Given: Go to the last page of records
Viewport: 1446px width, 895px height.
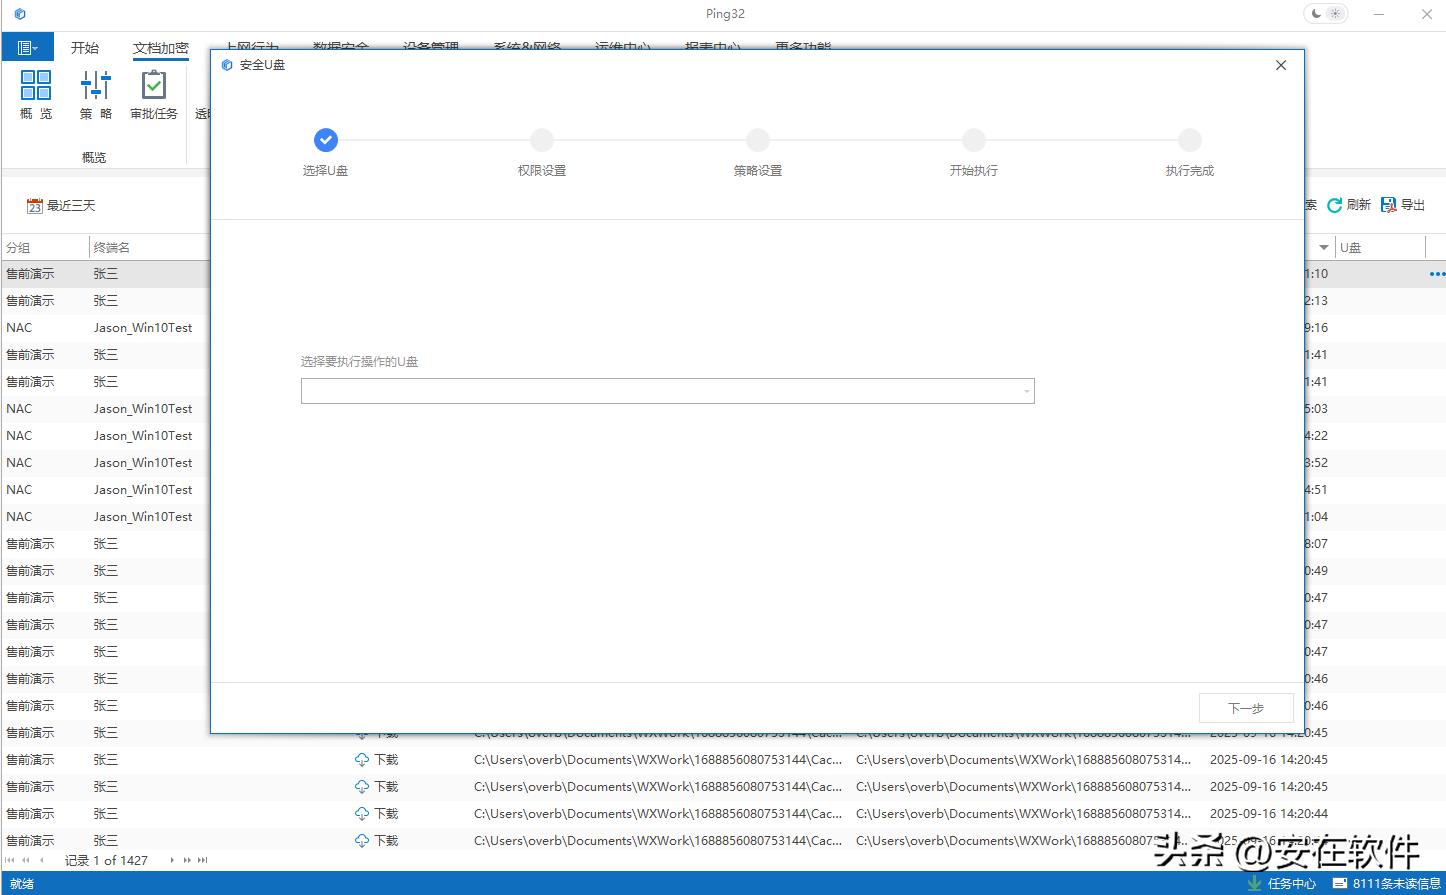Looking at the screenshot, I should [203, 860].
